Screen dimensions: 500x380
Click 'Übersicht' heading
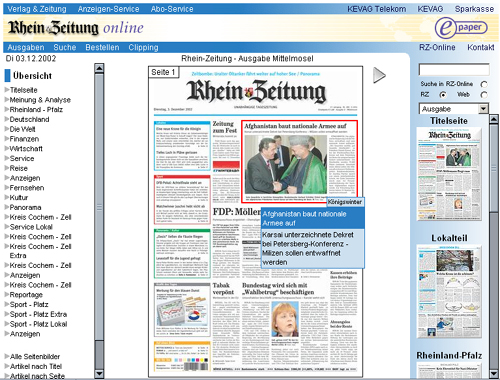coord(32,76)
